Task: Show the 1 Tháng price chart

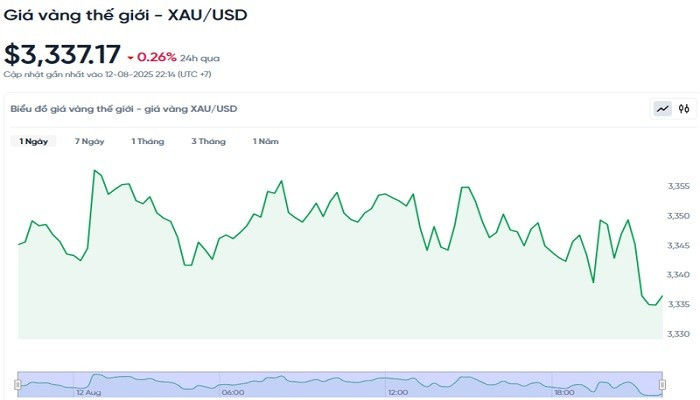Action: (x=148, y=142)
